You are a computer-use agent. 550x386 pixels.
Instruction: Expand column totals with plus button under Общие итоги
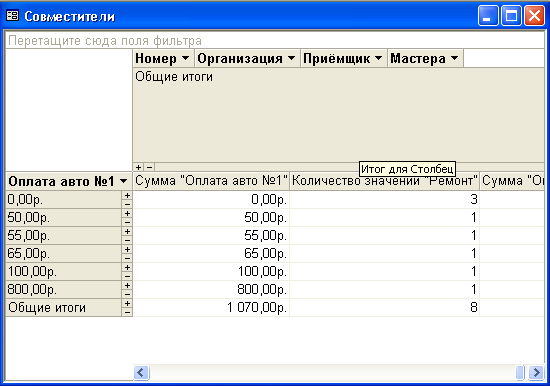pyautogui.click(x=139, y=167)
